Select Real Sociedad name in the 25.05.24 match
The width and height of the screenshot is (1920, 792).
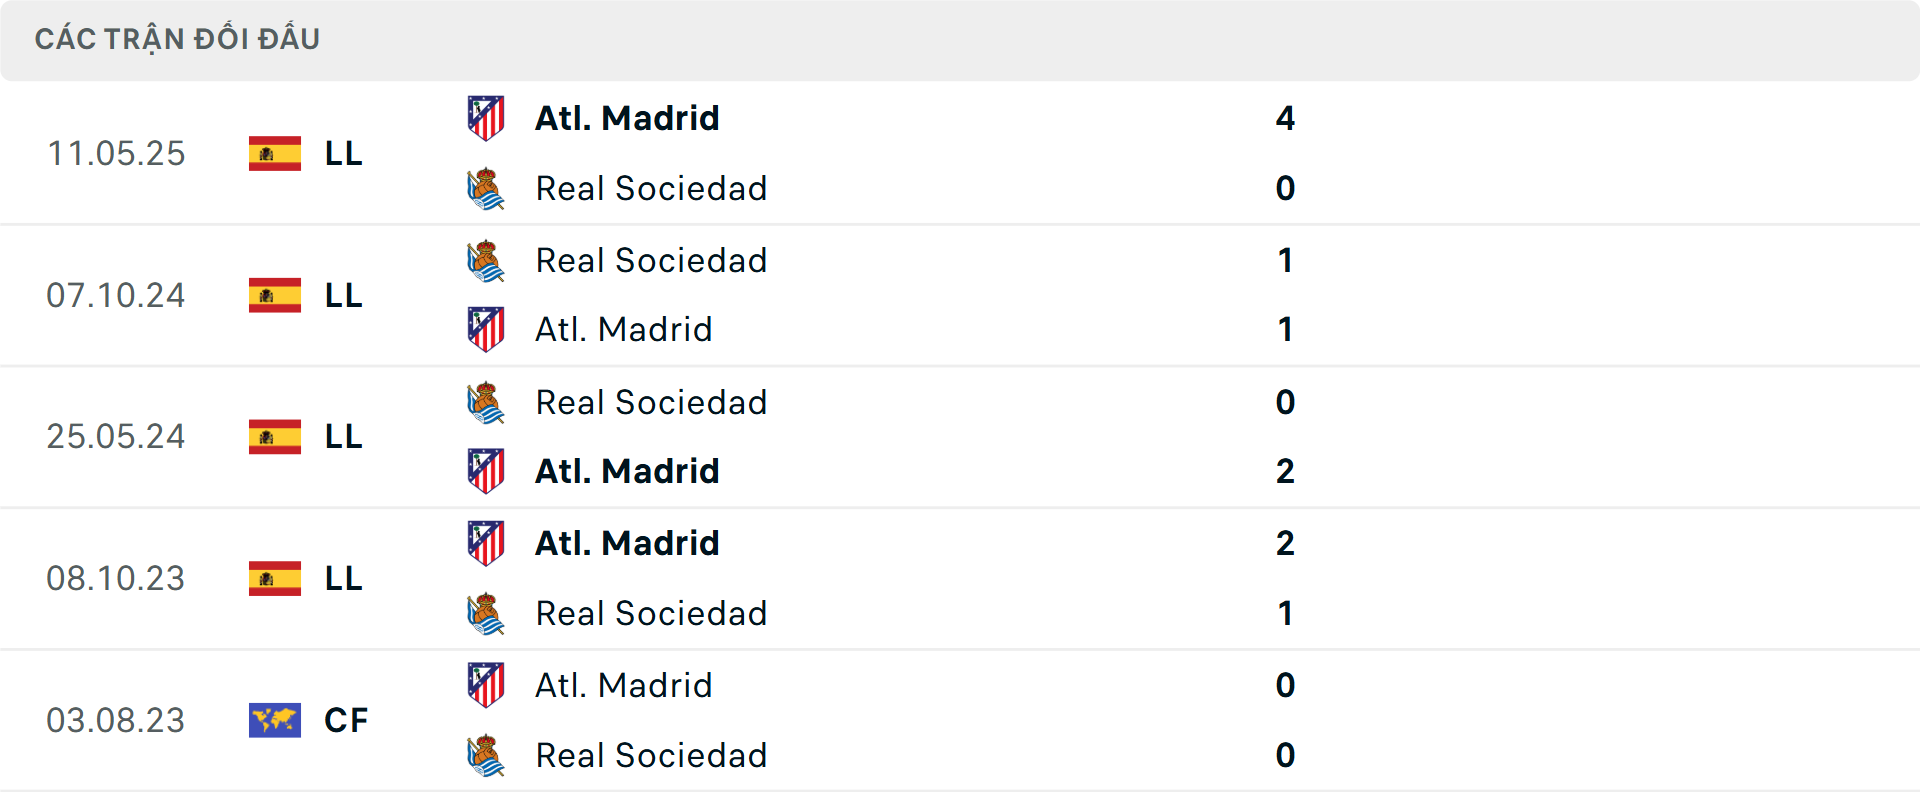(651, 402)
